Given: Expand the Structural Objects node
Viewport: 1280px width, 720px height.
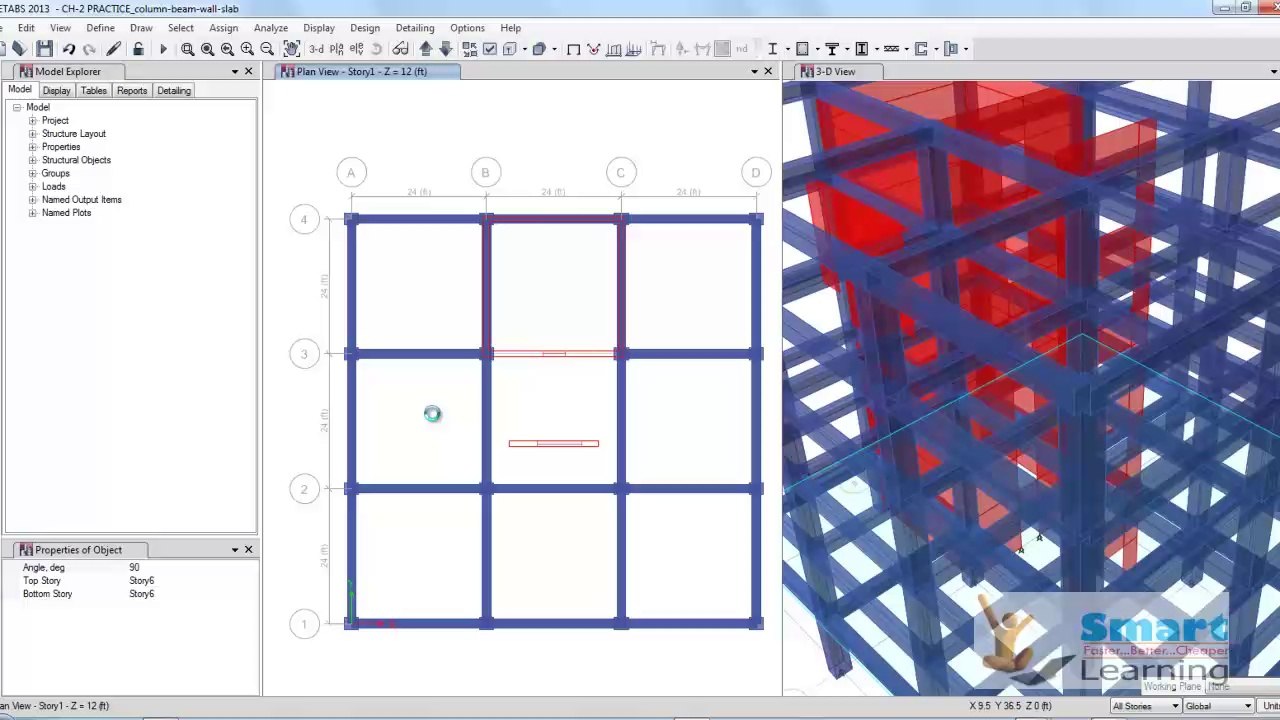Looking at the screenshot, I should click(32, 160).
